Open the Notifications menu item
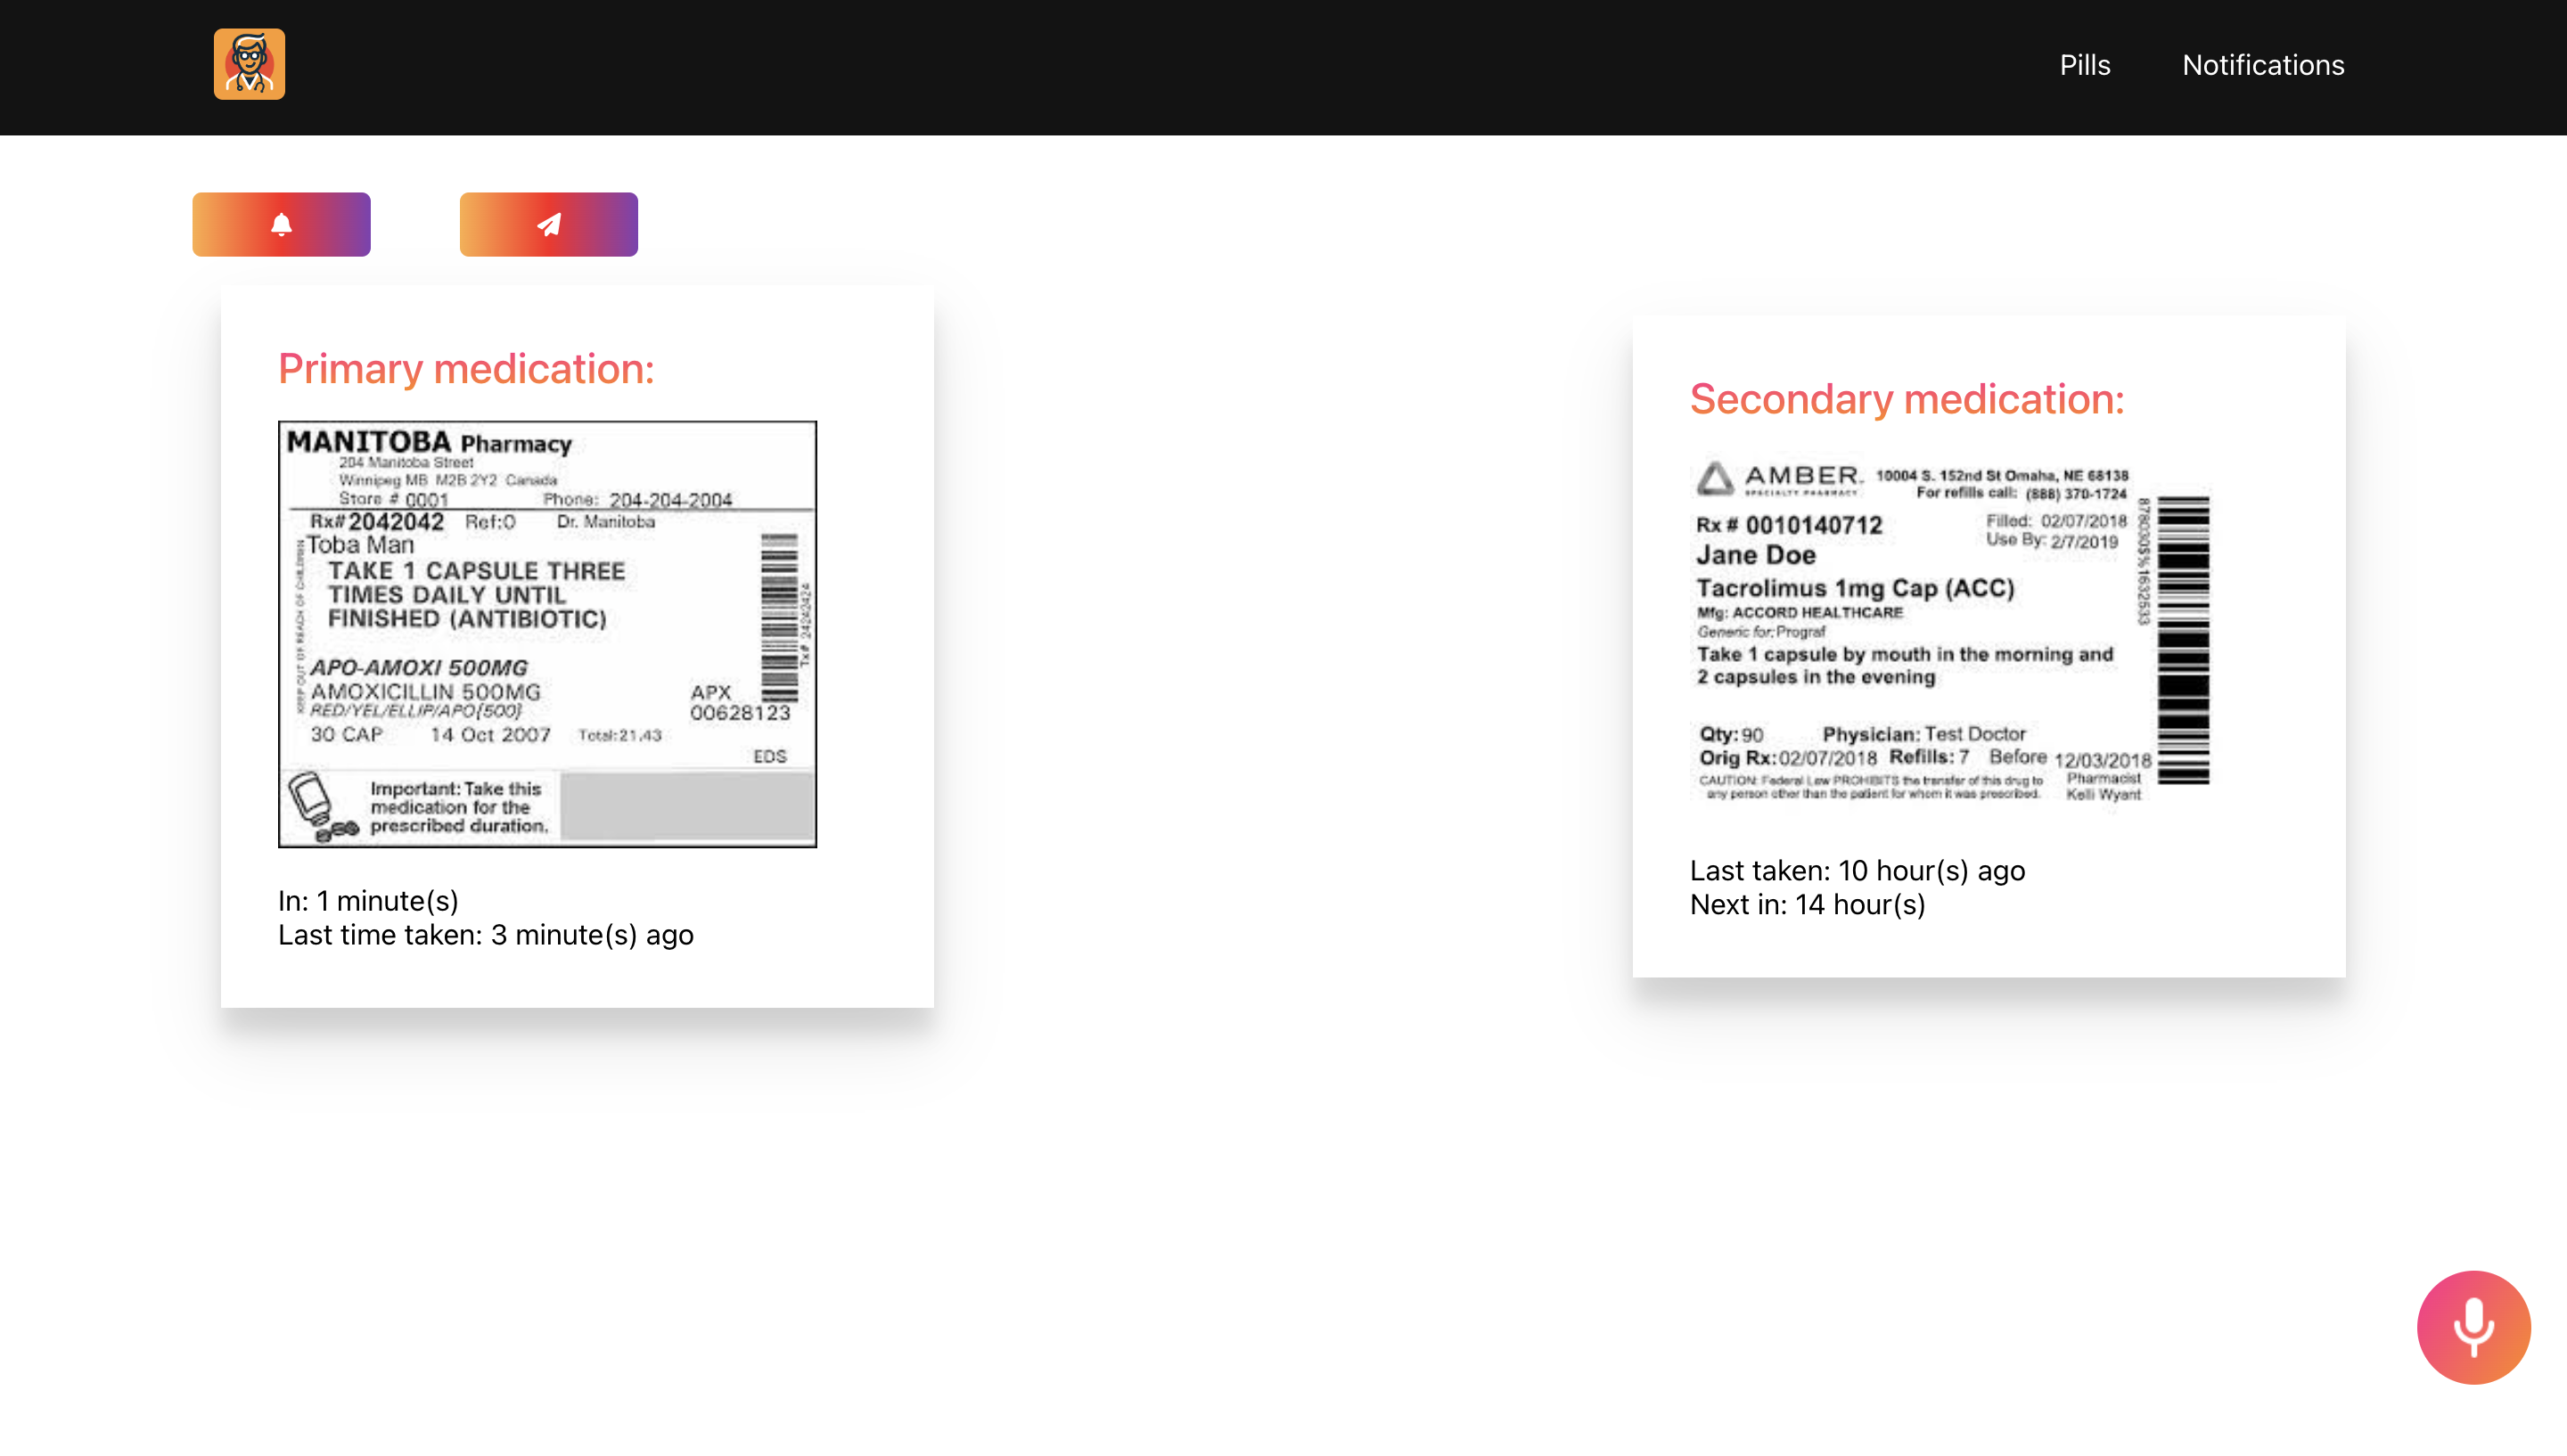 (x=2262, y=65)
